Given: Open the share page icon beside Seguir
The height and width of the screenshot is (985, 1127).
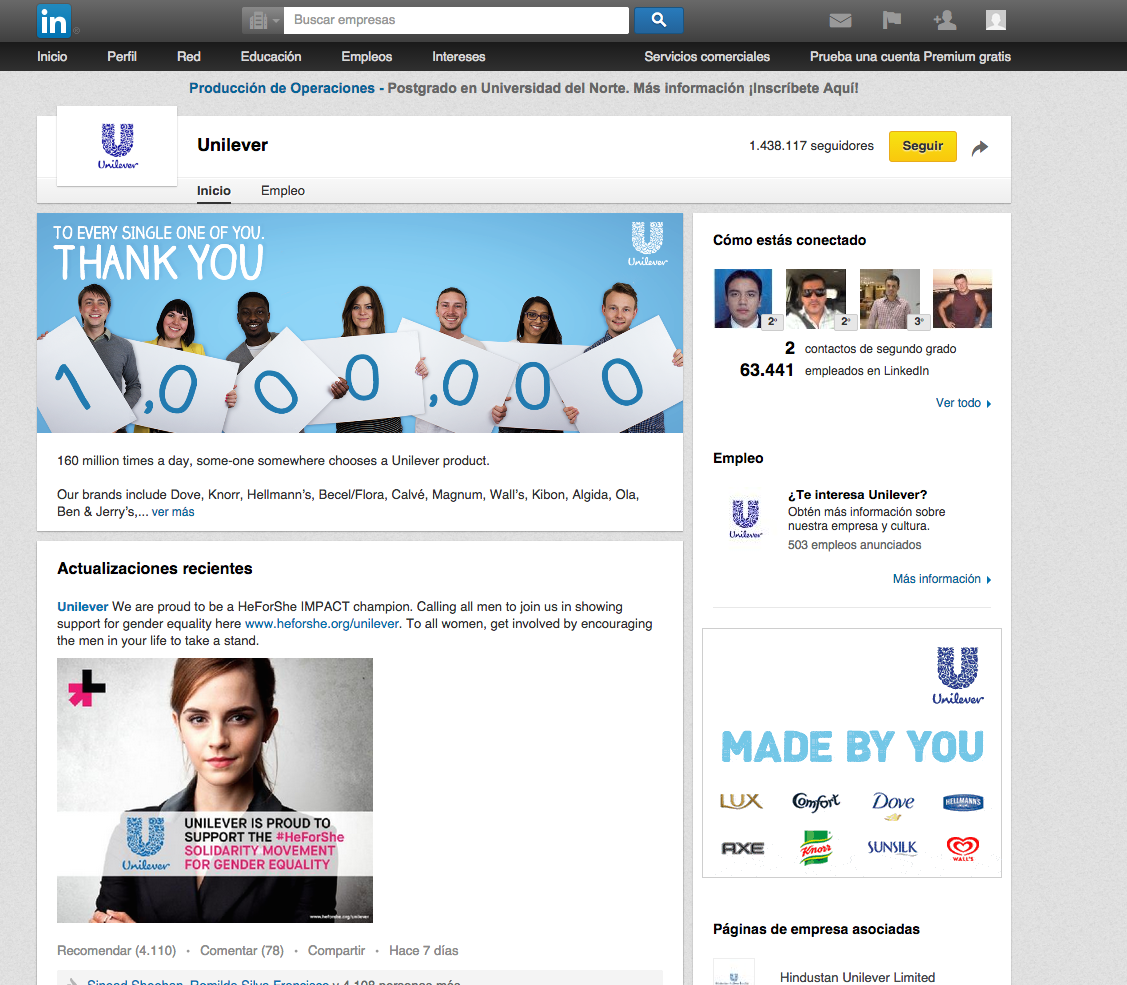Looking at the screenshot, I should 980,146.
